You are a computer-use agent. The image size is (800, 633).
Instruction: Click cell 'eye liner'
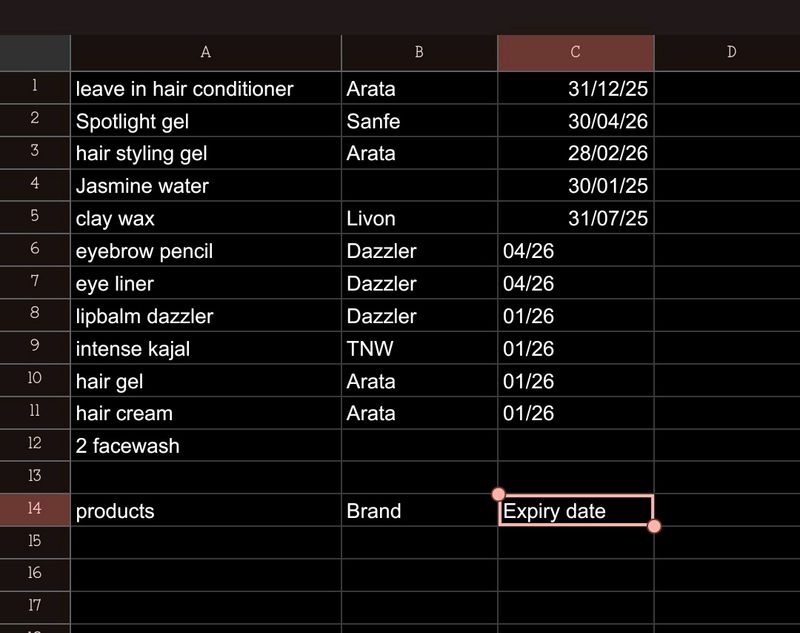pos(206,284)
